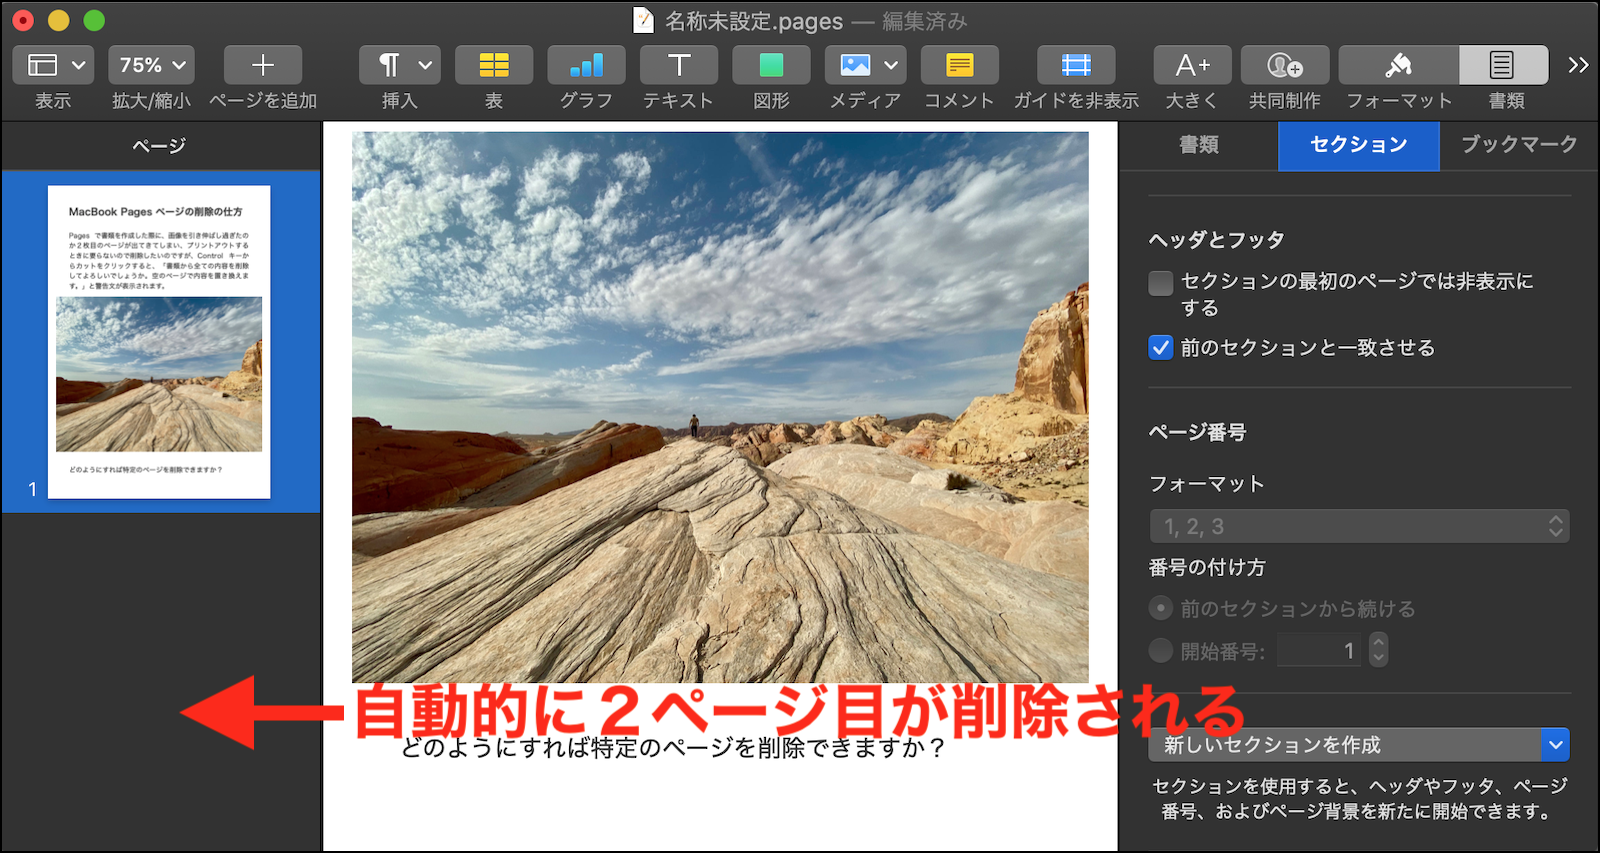Hide guides using ガイドを非表示 icon
Viewport: 1600px width, 853px height.
(x=1076, y=66)
